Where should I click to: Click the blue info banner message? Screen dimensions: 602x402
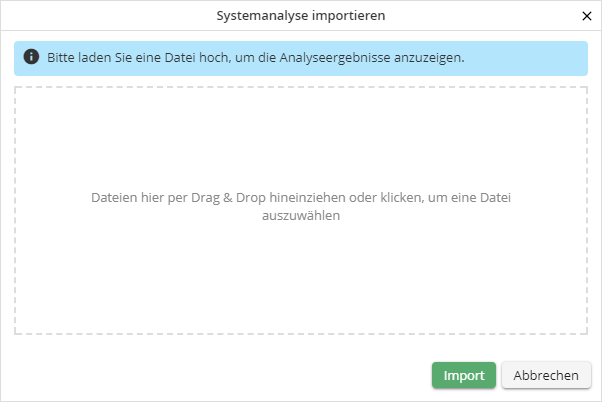(x=300, y=58)
